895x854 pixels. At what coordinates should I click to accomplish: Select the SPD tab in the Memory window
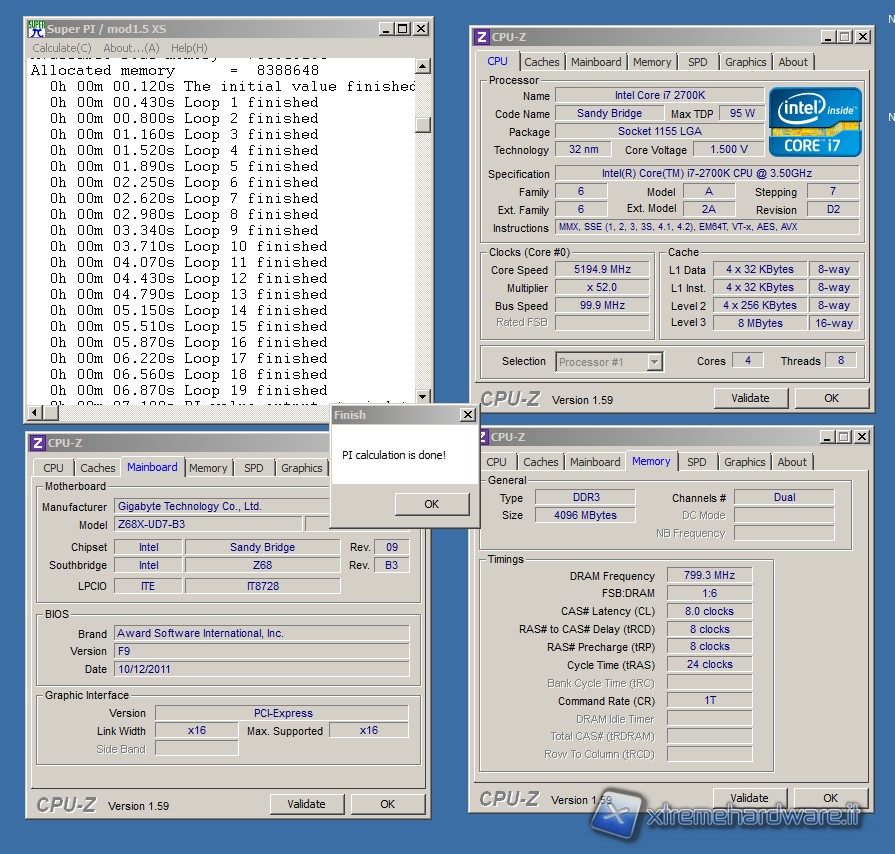click(x=697, y=462)
